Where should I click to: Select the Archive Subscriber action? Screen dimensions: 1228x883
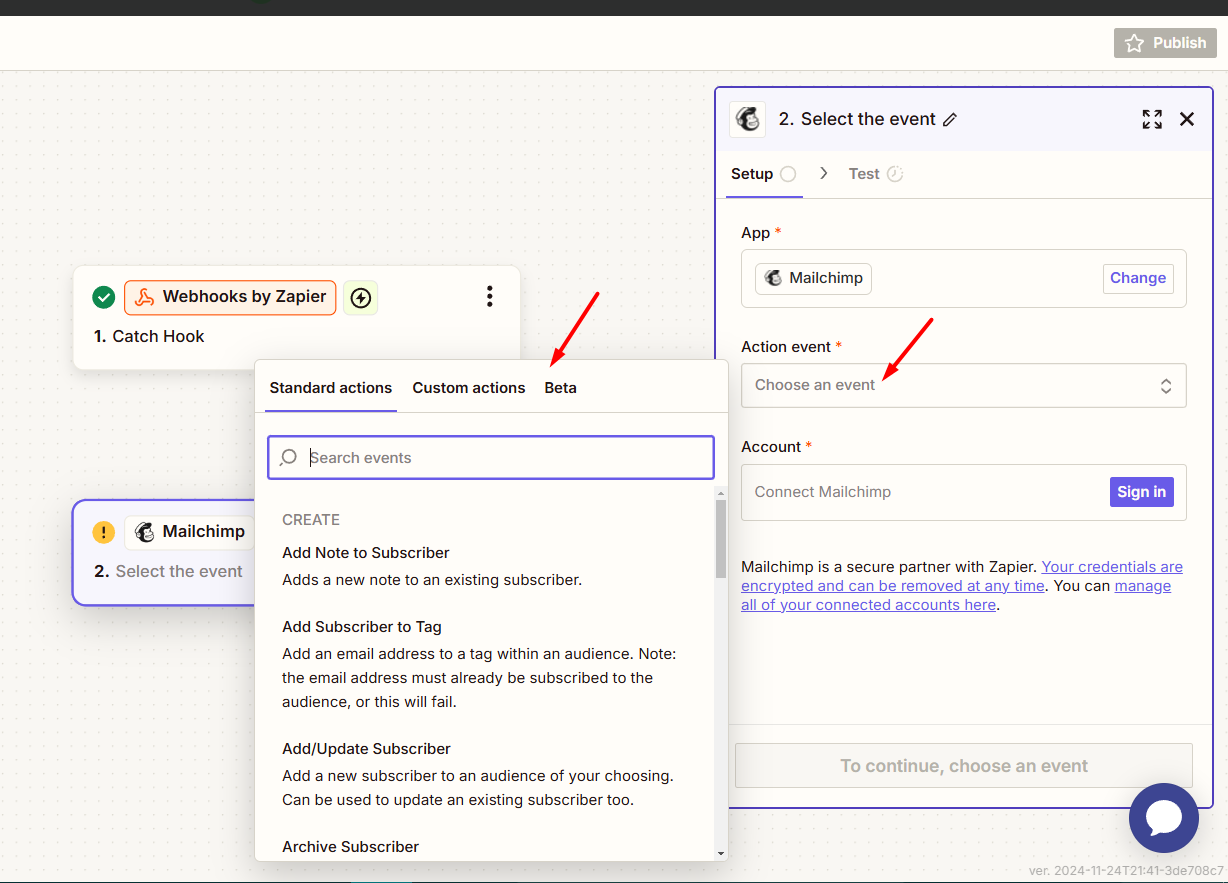pos(351,847)
